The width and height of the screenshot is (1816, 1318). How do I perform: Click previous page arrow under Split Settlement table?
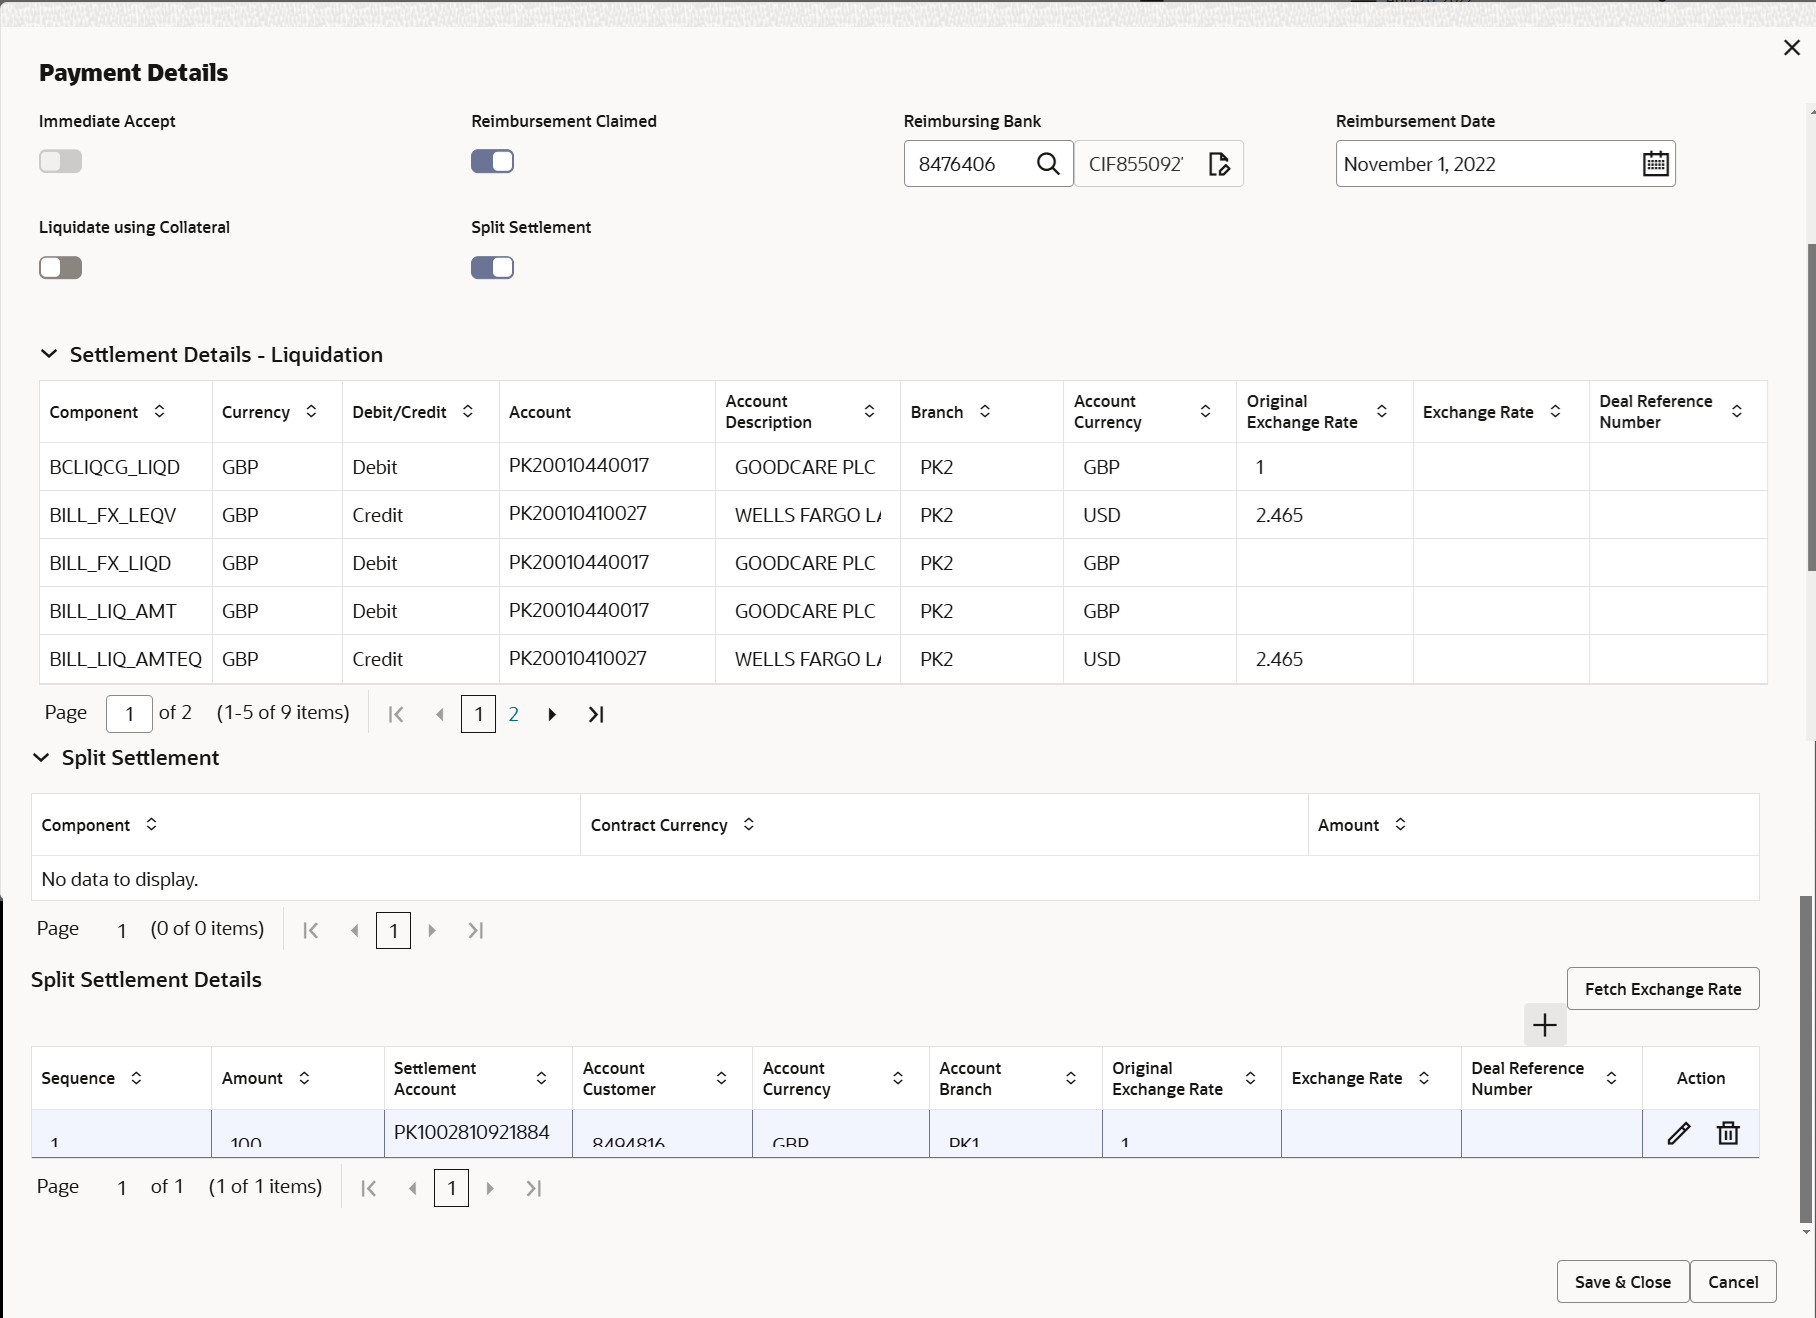point(354,930)
